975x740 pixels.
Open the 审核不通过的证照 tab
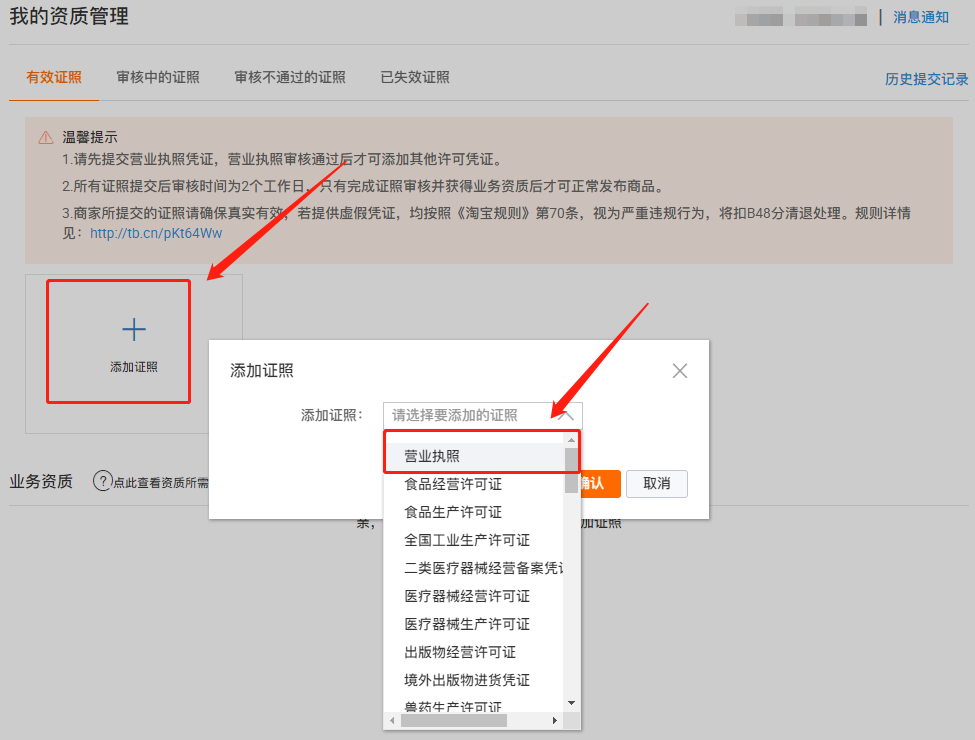pos(290,78)
